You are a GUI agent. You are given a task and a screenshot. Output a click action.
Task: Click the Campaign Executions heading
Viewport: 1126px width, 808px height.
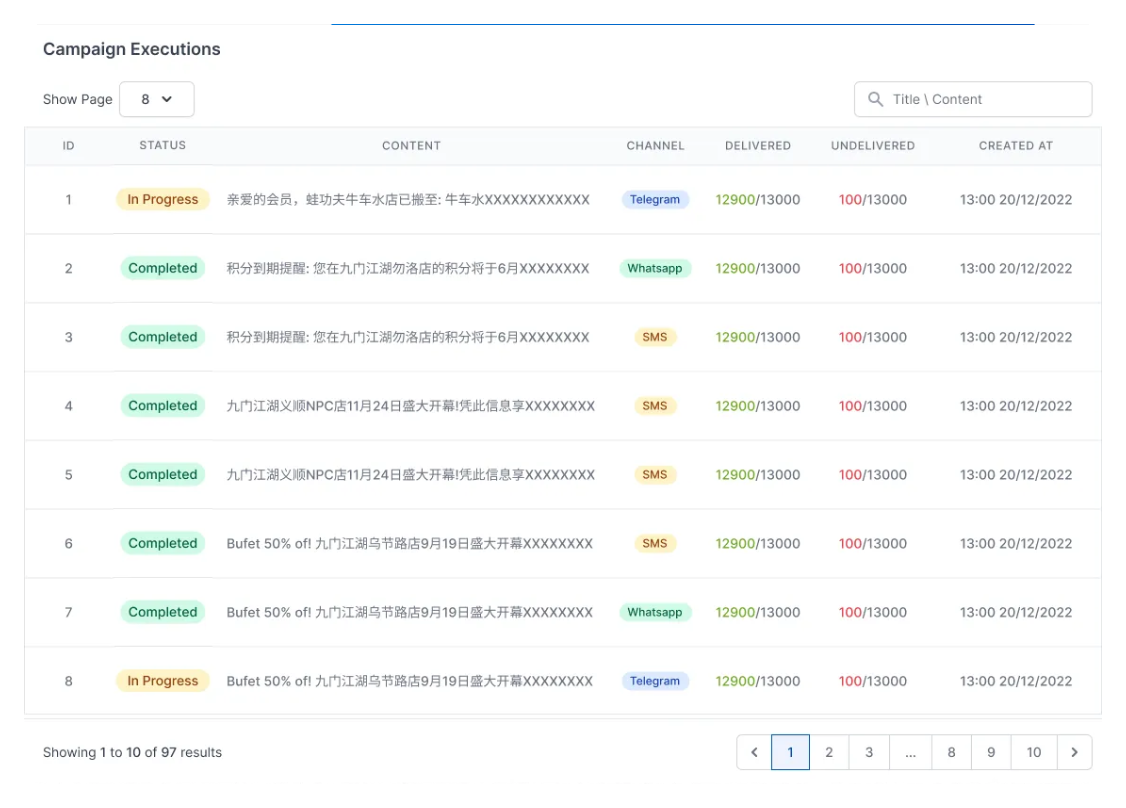pos(131,49)
